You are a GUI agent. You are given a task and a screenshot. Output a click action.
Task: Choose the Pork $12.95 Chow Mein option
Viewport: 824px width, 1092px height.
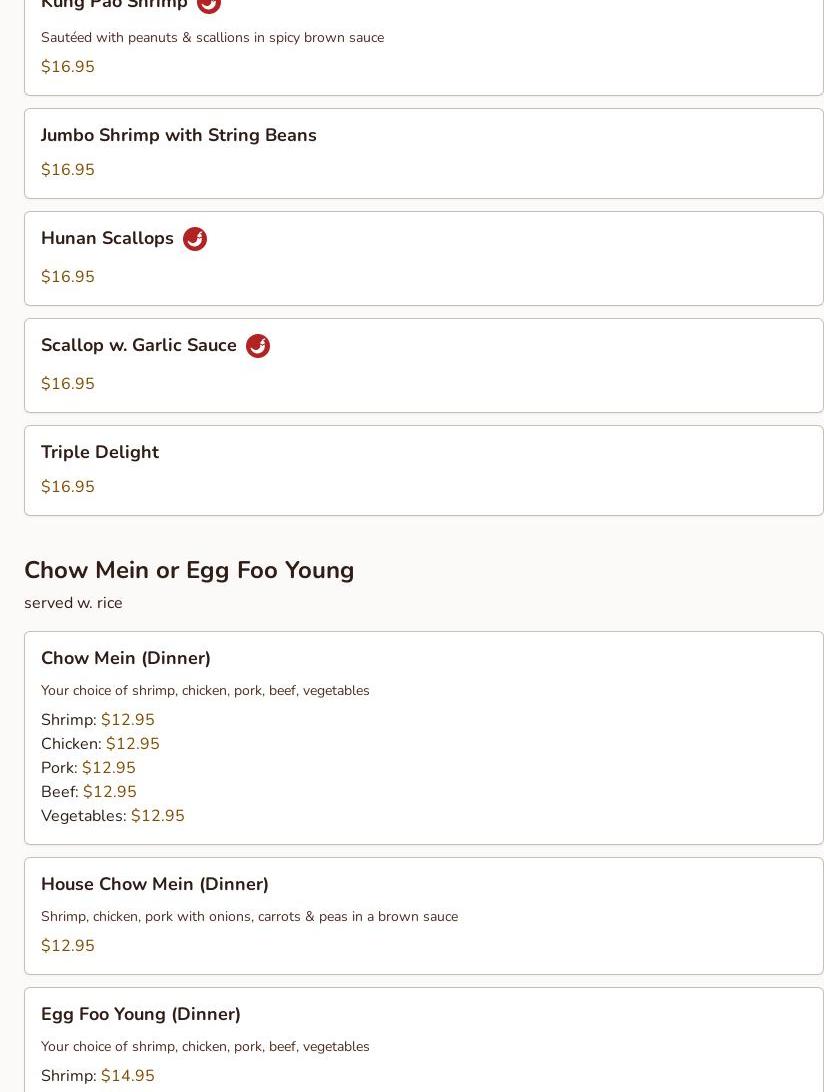coord(88,768)
